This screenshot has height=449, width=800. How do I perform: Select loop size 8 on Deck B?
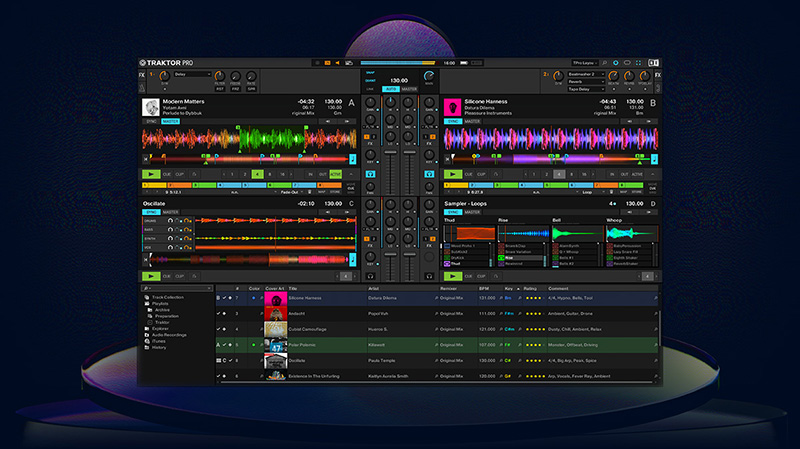click(571, 174)
